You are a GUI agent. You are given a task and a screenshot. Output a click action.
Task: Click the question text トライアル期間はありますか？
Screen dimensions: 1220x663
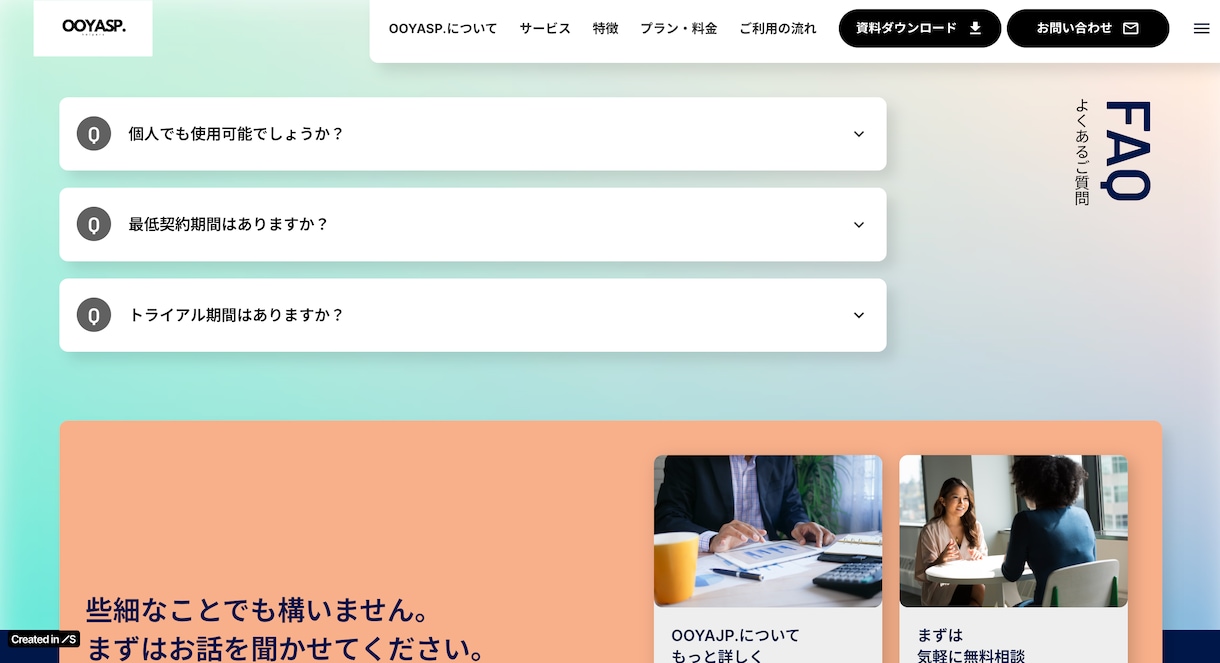(236, 315)
